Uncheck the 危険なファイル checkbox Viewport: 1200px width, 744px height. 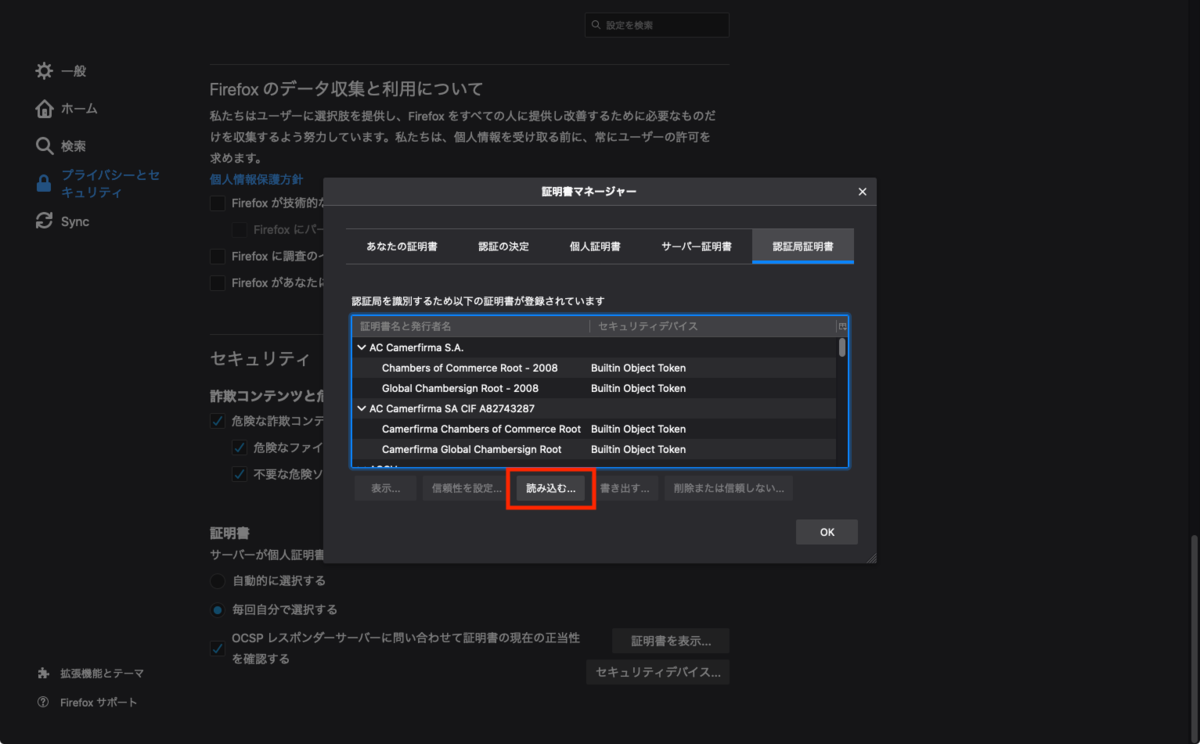click(x=240, y=447)
